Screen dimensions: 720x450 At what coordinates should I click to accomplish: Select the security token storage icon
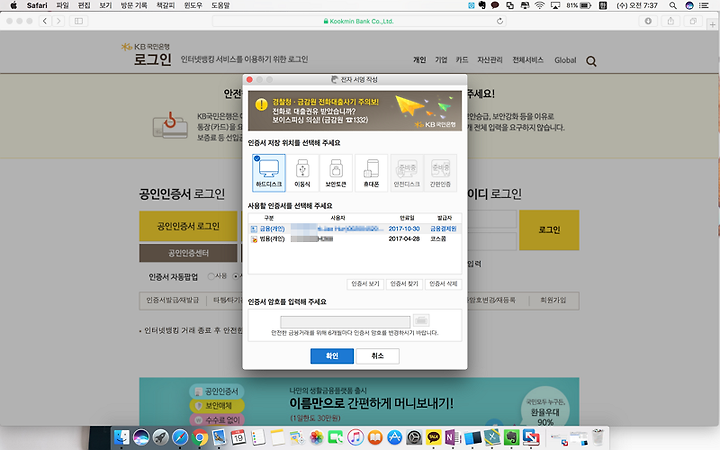coord(336,173)
